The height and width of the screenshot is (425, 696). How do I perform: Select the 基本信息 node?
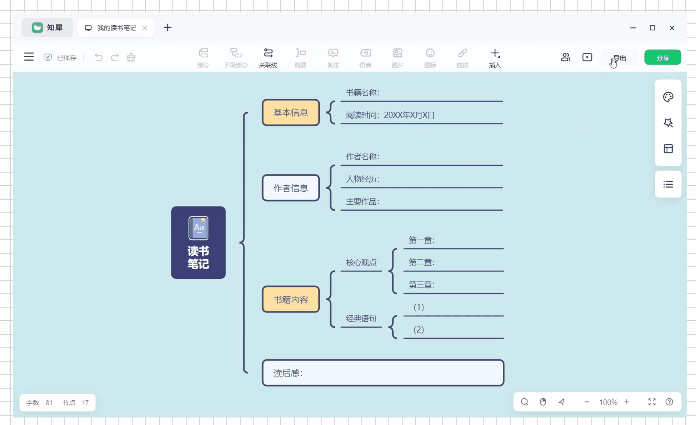[x=291, y=112]
